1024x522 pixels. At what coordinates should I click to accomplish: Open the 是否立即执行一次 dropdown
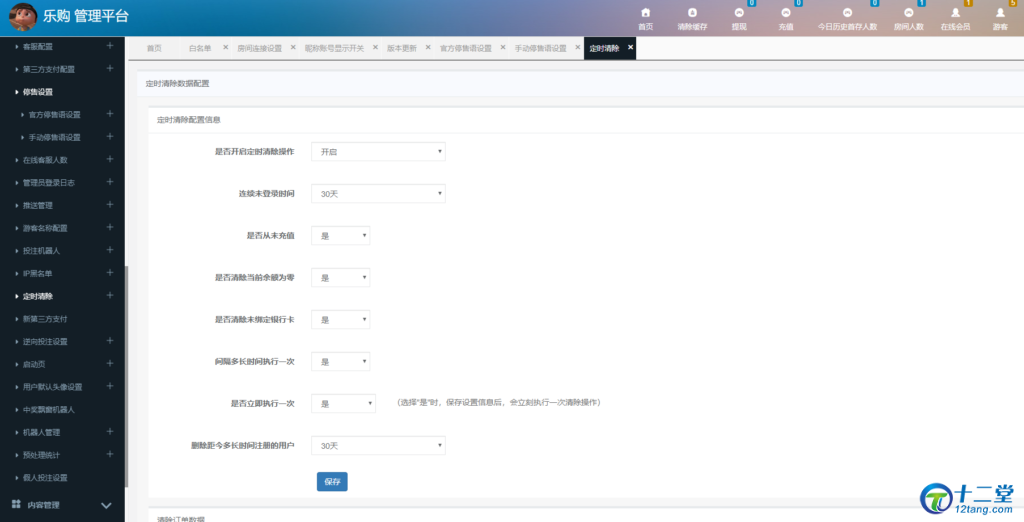[344, 404]
